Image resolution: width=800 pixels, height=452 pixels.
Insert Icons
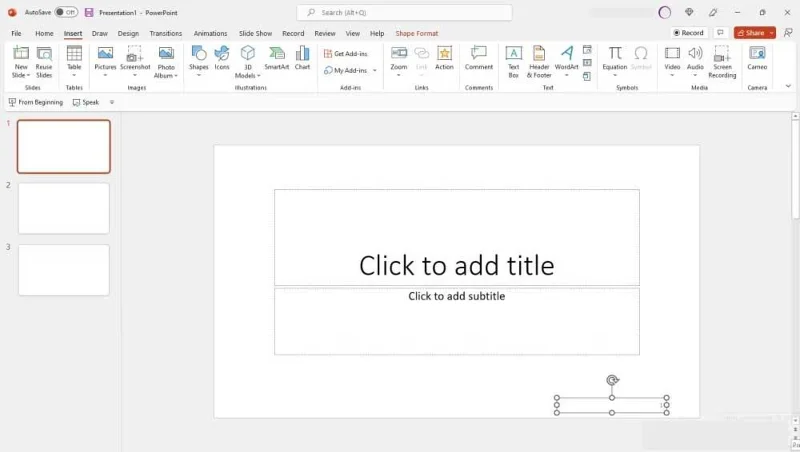click(222, 58)
